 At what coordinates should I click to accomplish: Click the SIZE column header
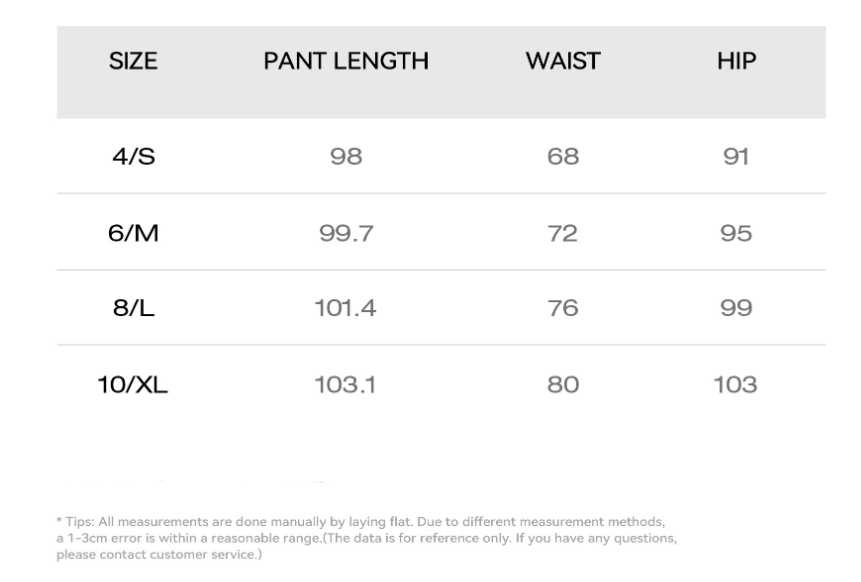click(x=133, y=62)
